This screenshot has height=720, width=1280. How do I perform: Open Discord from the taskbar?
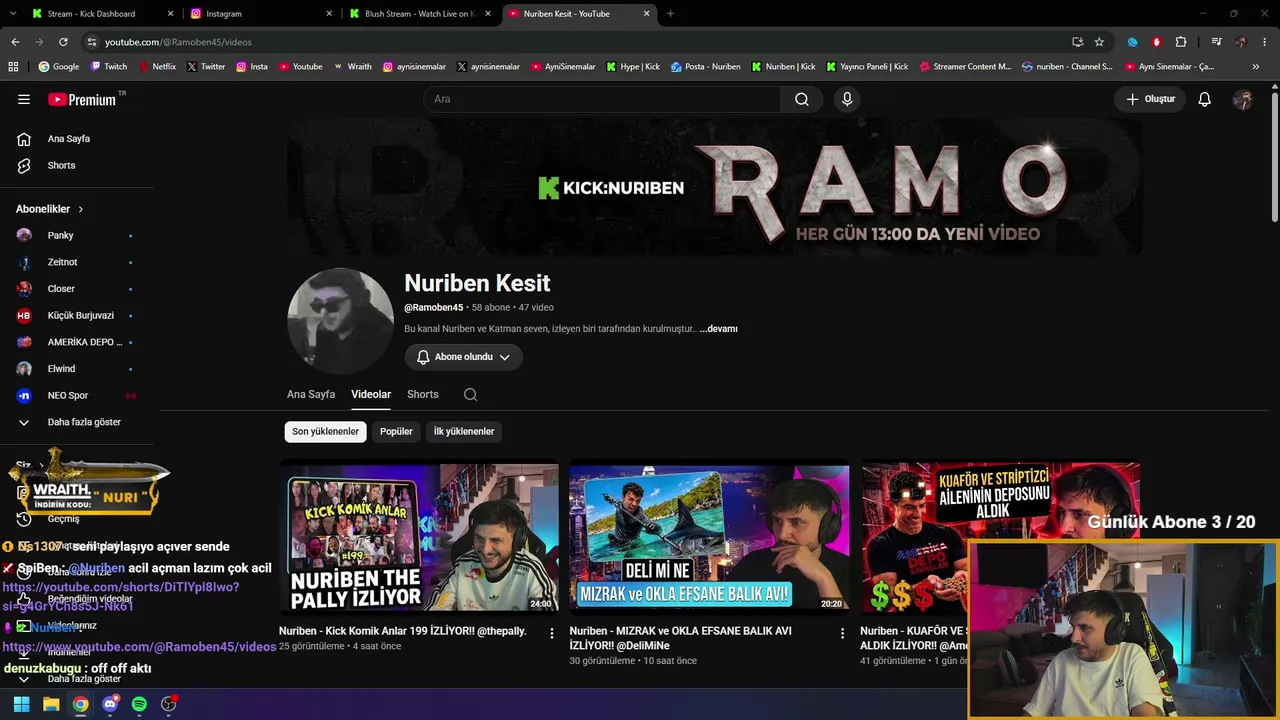(x=110, y=704)
